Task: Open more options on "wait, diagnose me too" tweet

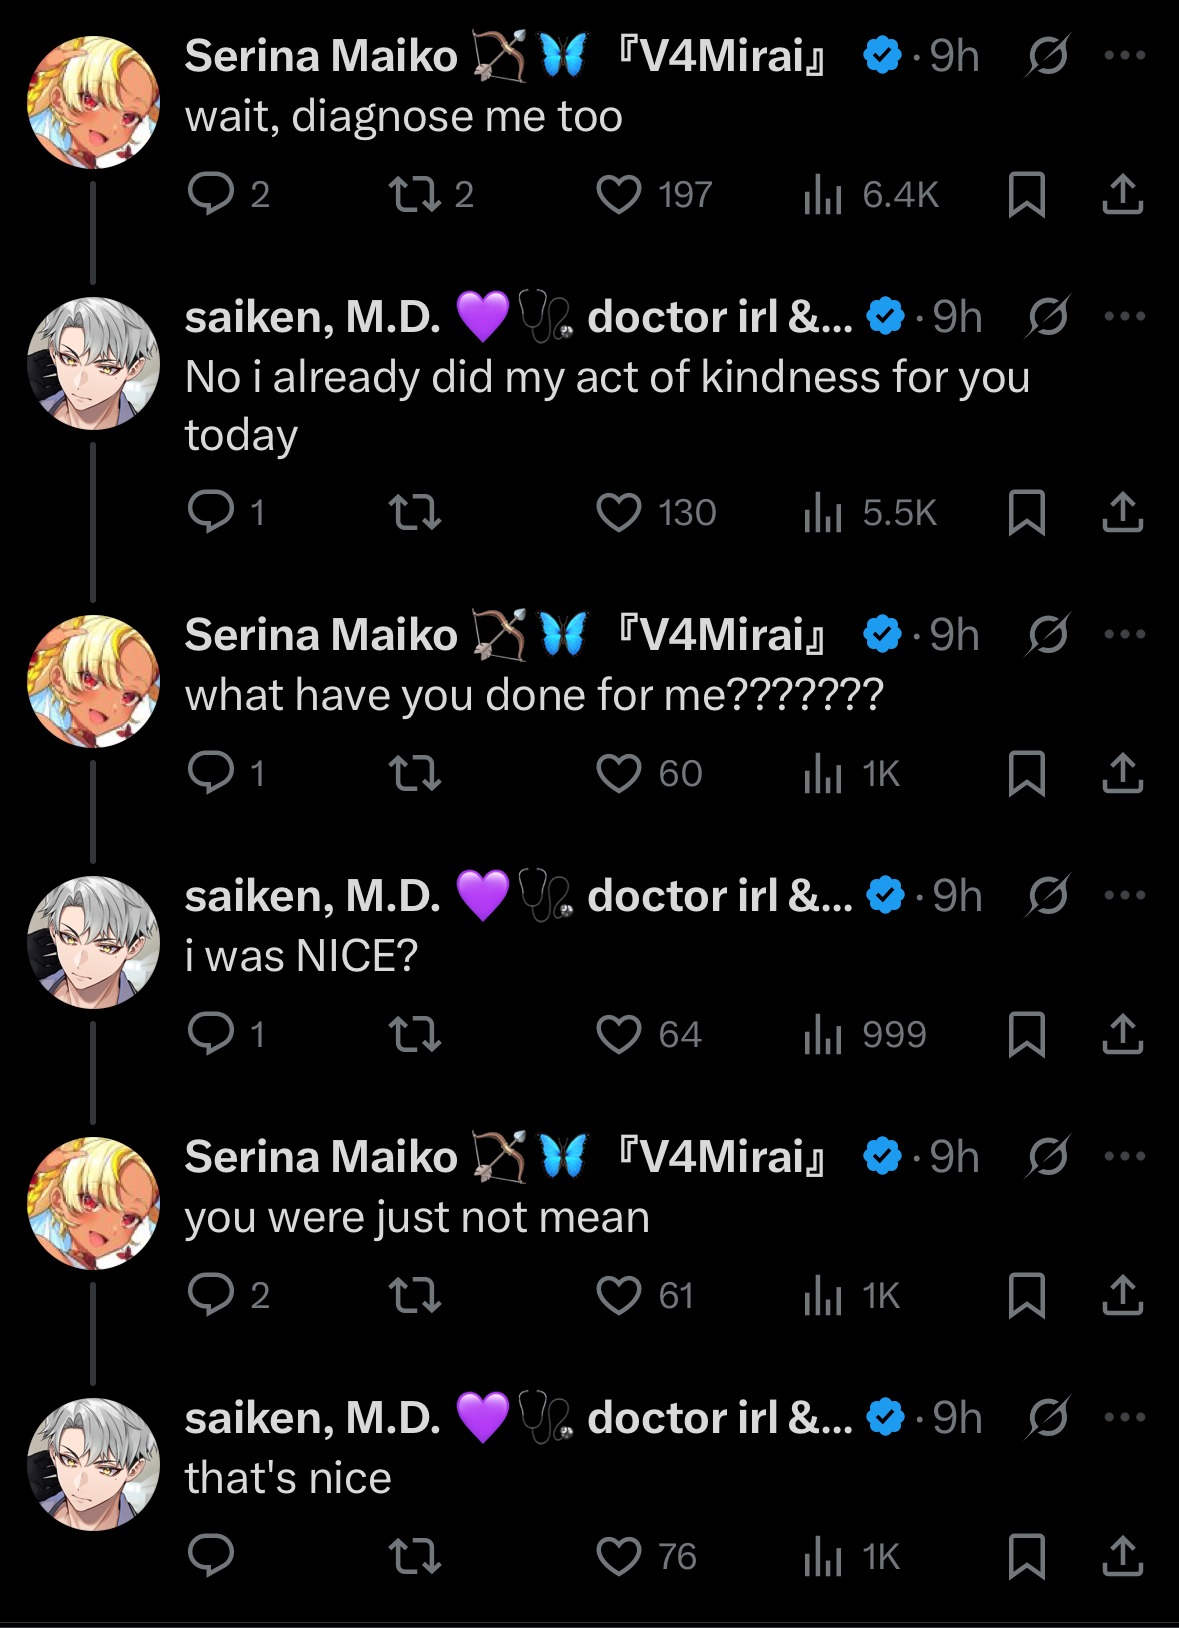Action: (1125, 56)
